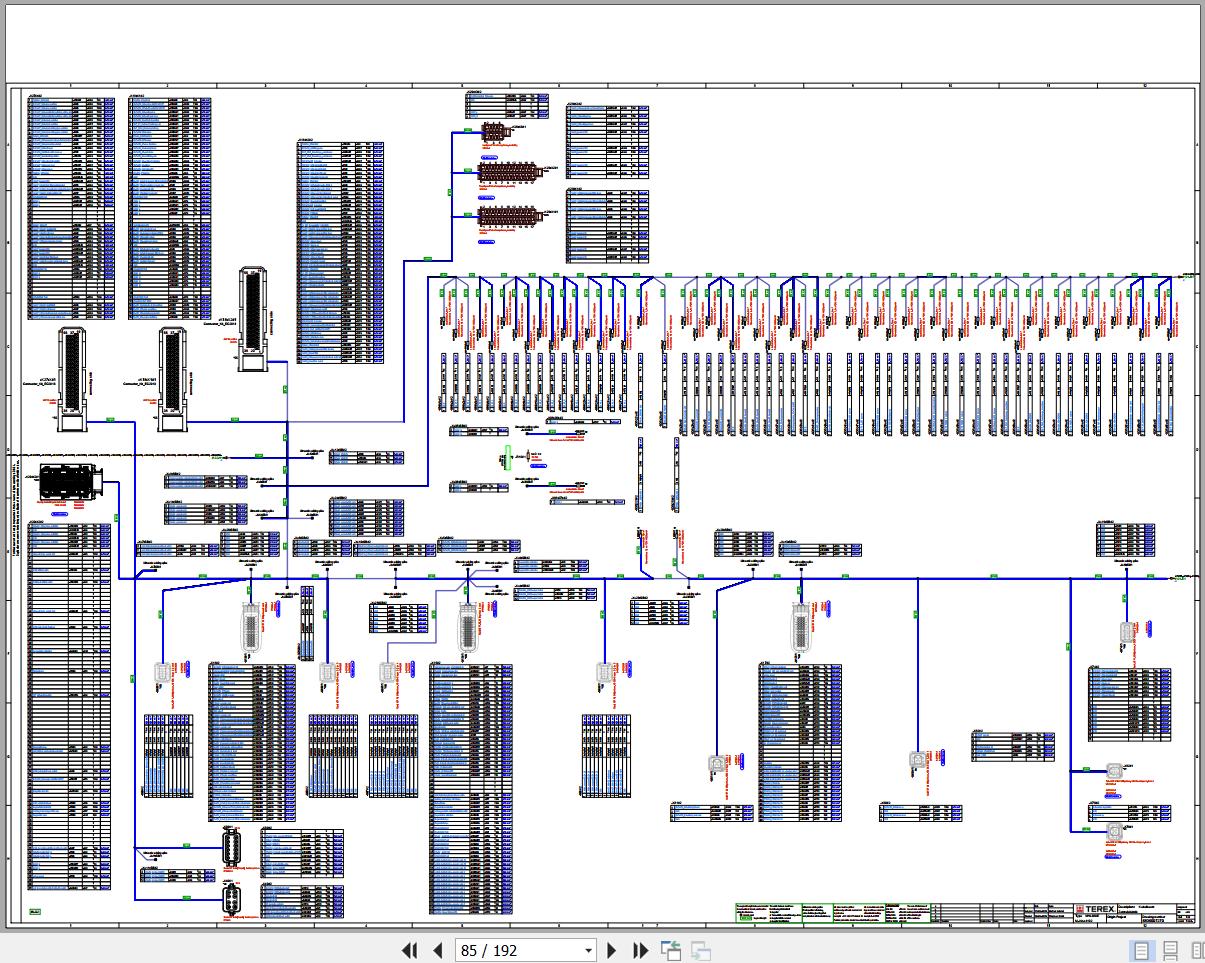The image size is (1205, 963).
Task: Click the middle tall ECU connector drawing
Action: pyautogui.click(x=174, y=378)
